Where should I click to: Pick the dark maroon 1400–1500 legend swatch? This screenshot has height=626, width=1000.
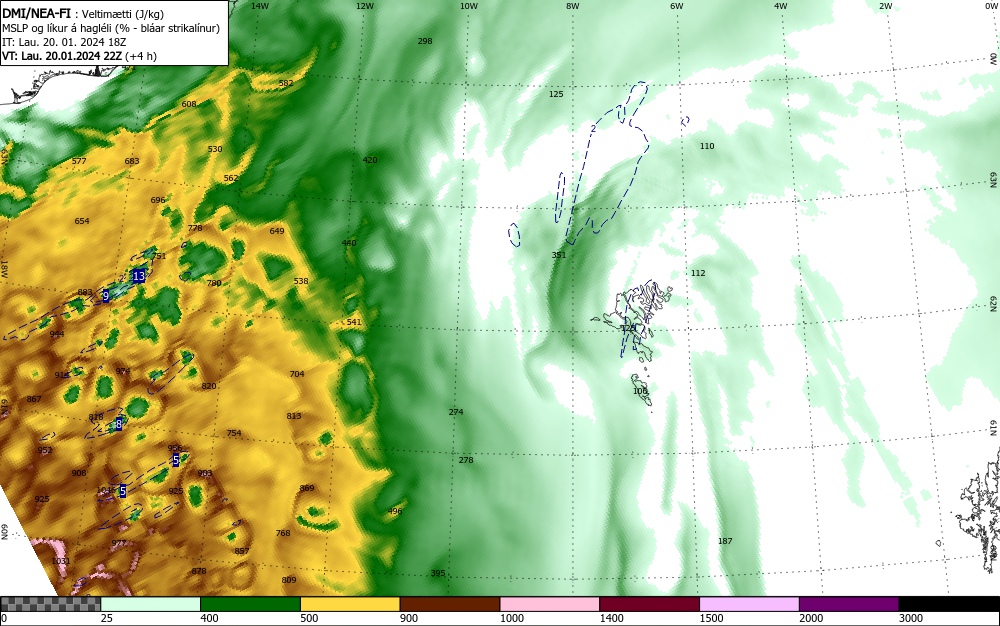[x=649, y=604]
